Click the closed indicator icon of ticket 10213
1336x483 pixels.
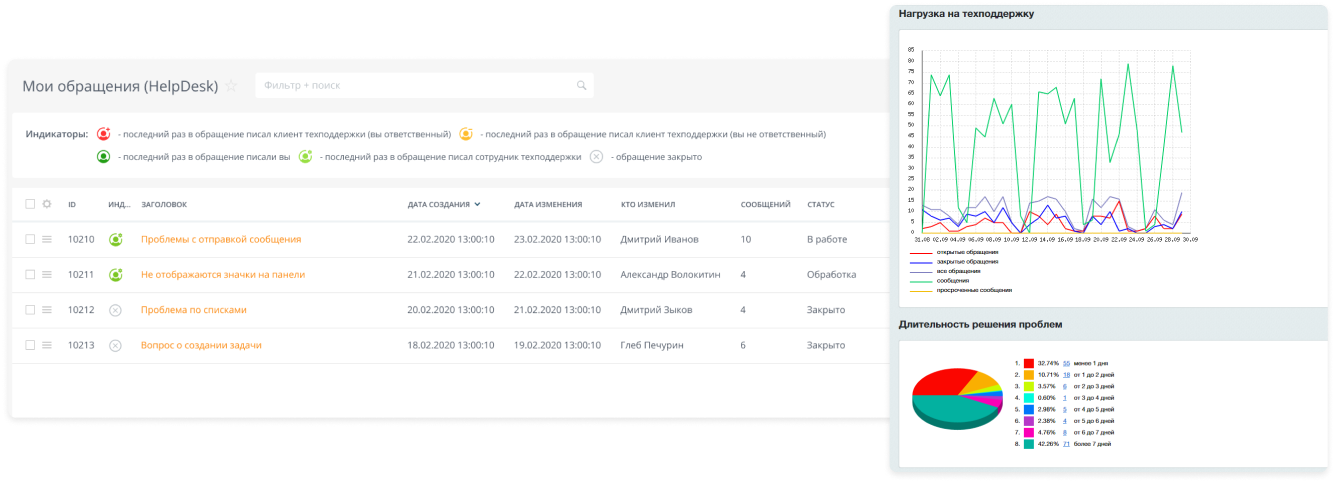[115, 345]
